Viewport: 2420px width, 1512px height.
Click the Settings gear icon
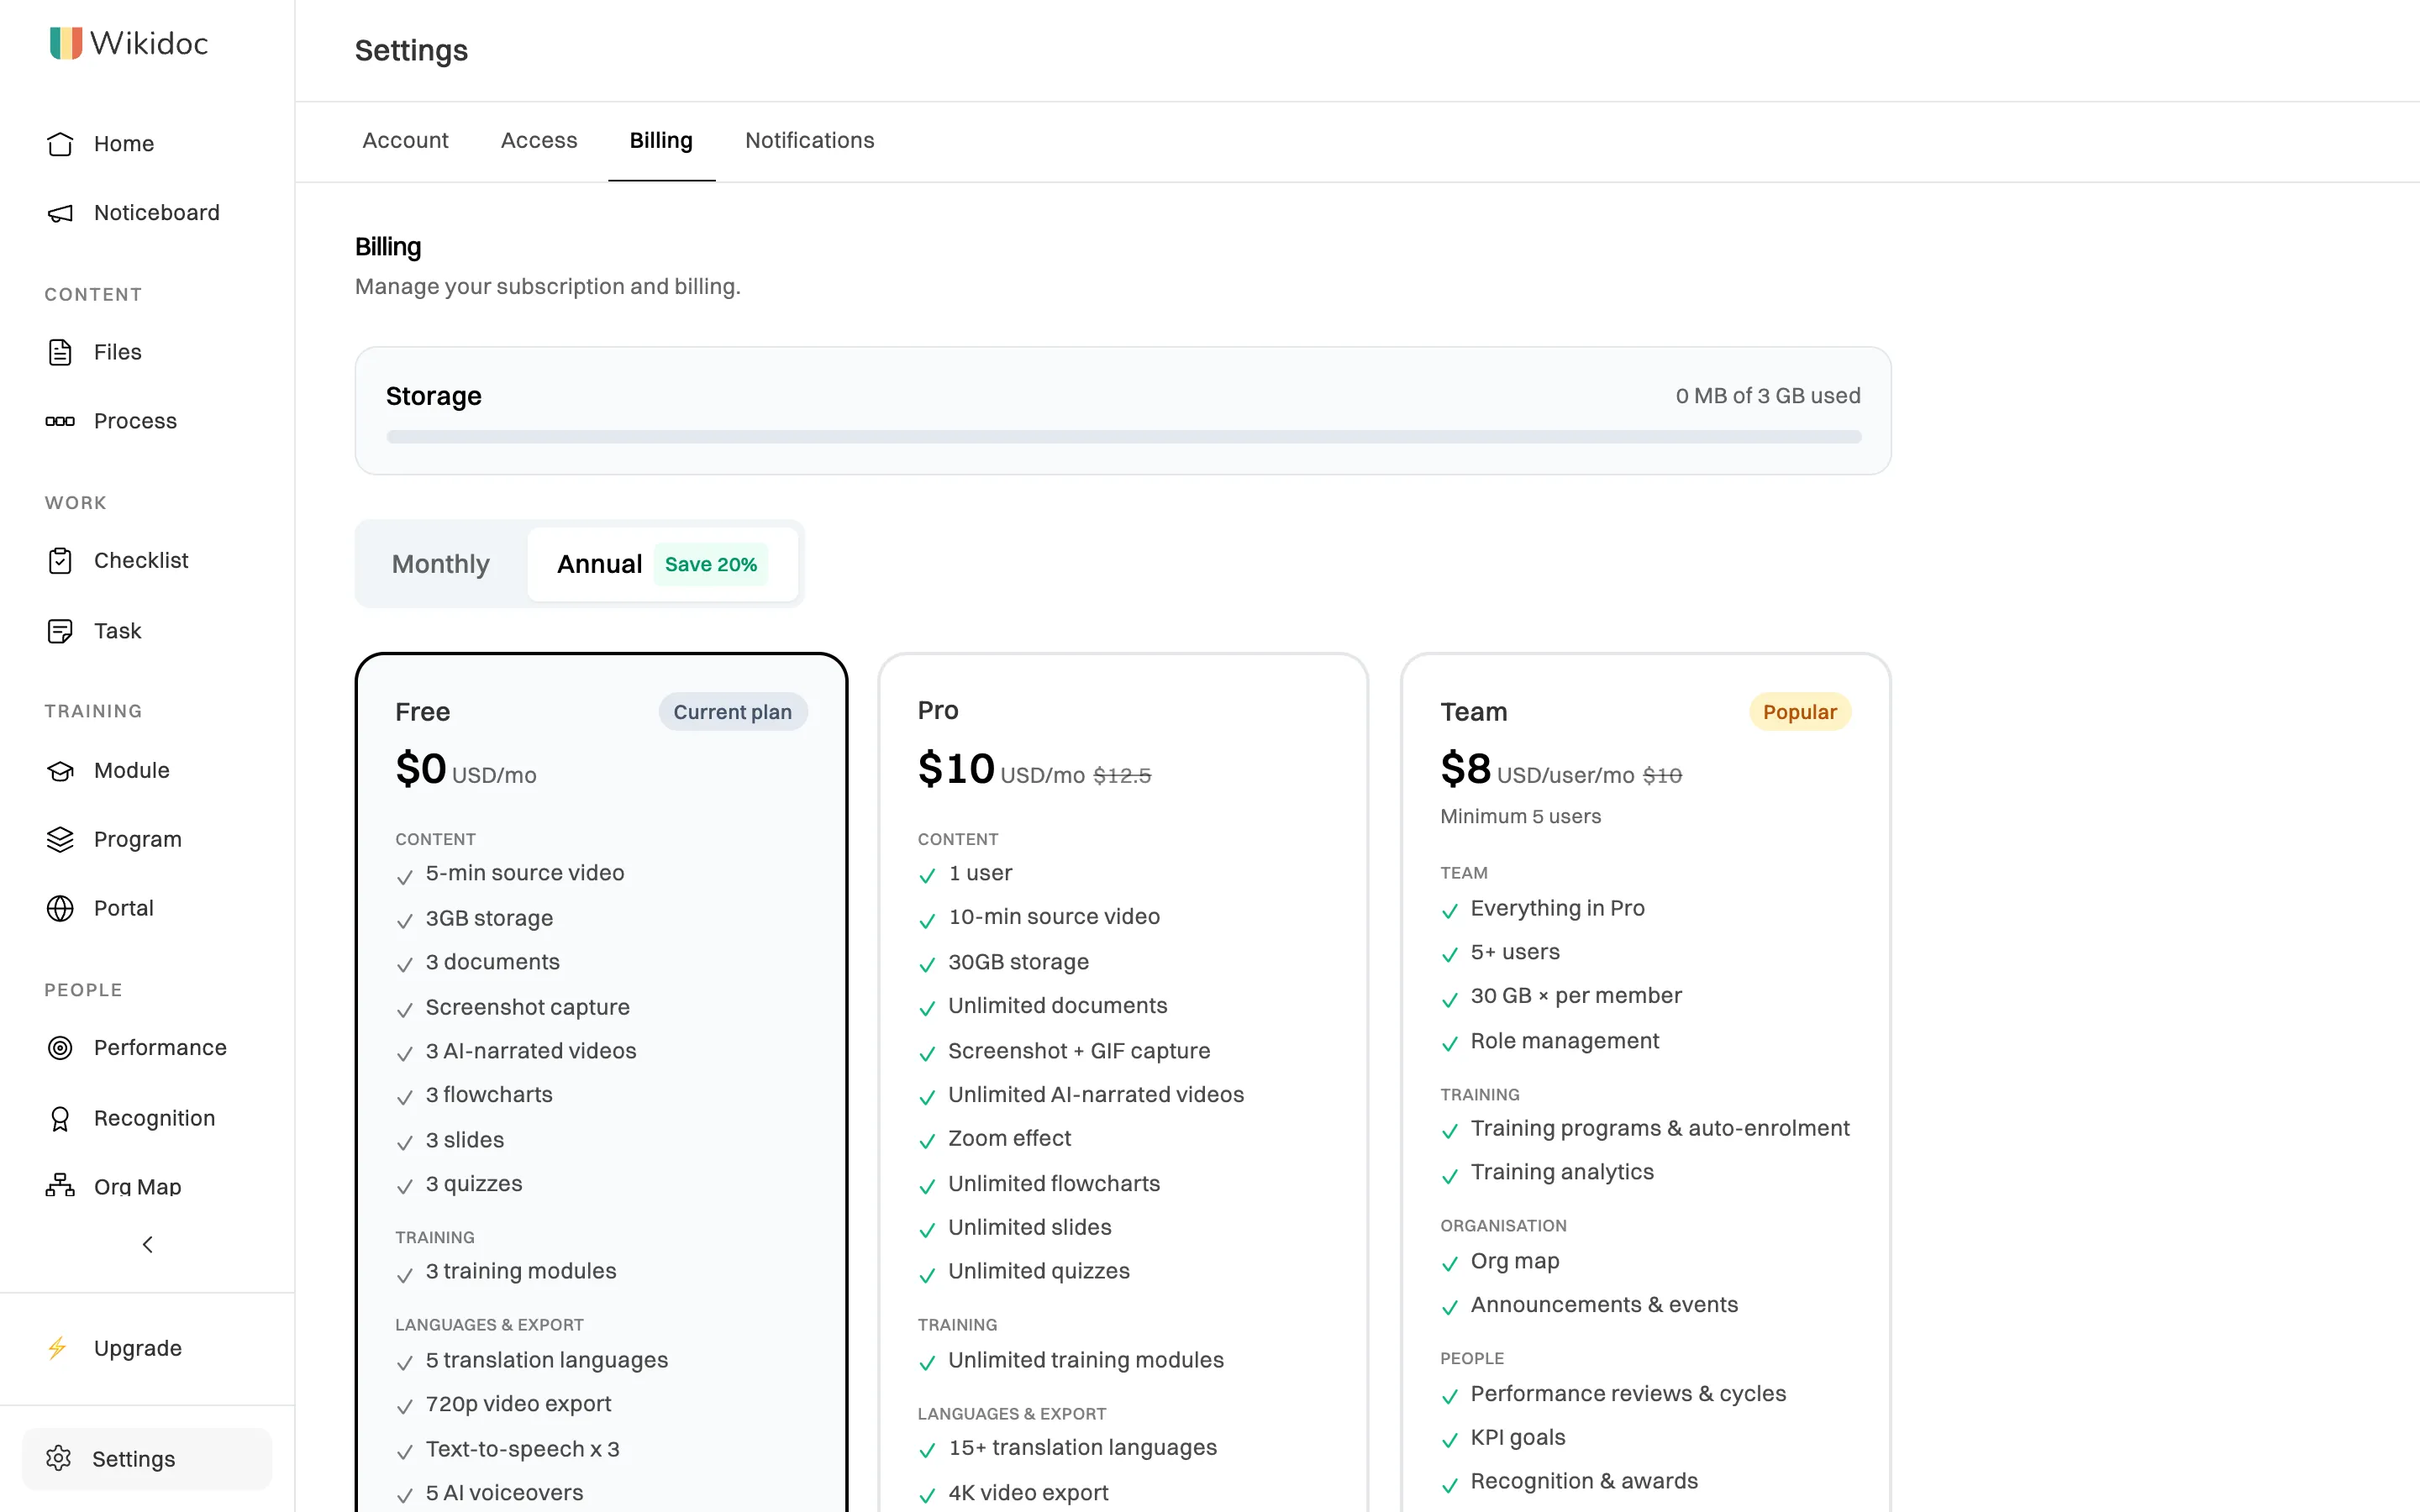(x=59, y=1458)
